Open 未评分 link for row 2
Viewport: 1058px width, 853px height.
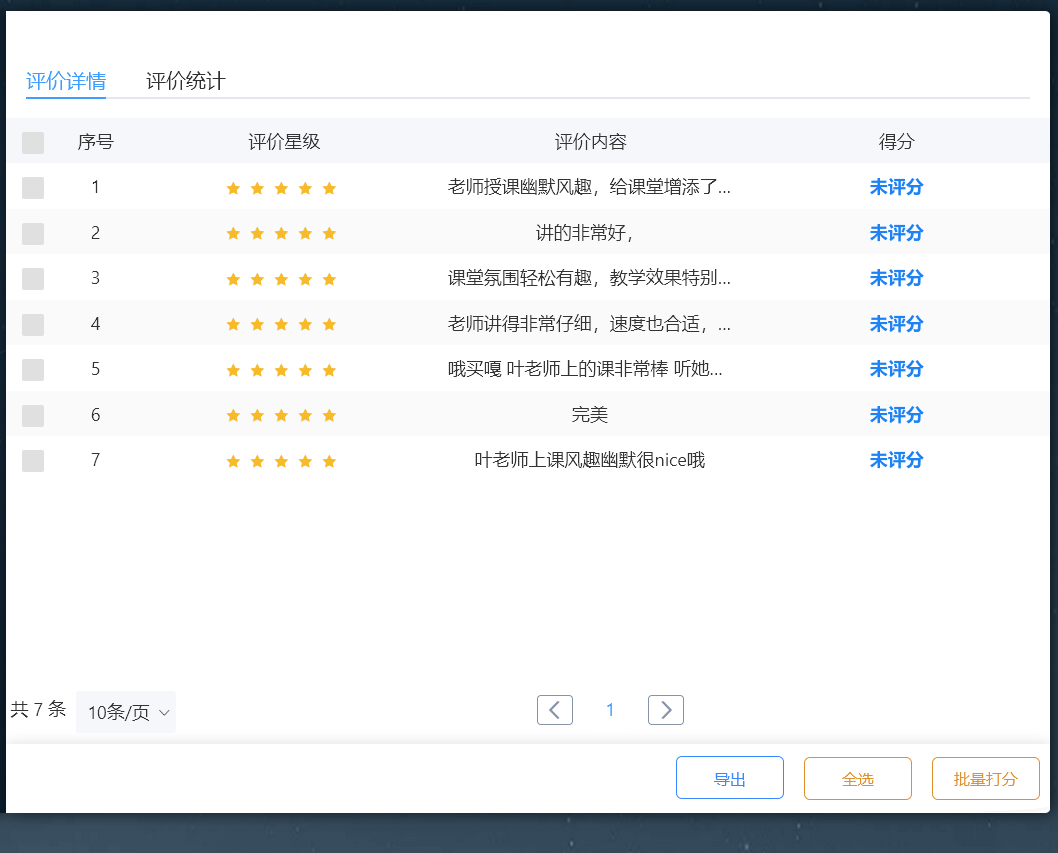tap(896, 233)
